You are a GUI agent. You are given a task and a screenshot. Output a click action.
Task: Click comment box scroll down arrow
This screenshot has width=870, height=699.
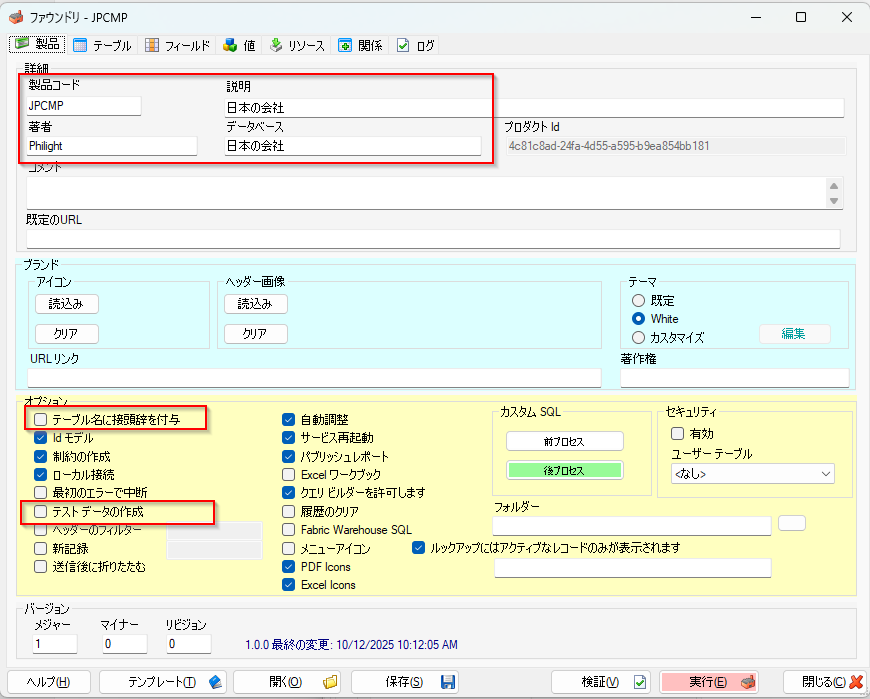click(834, 201)
